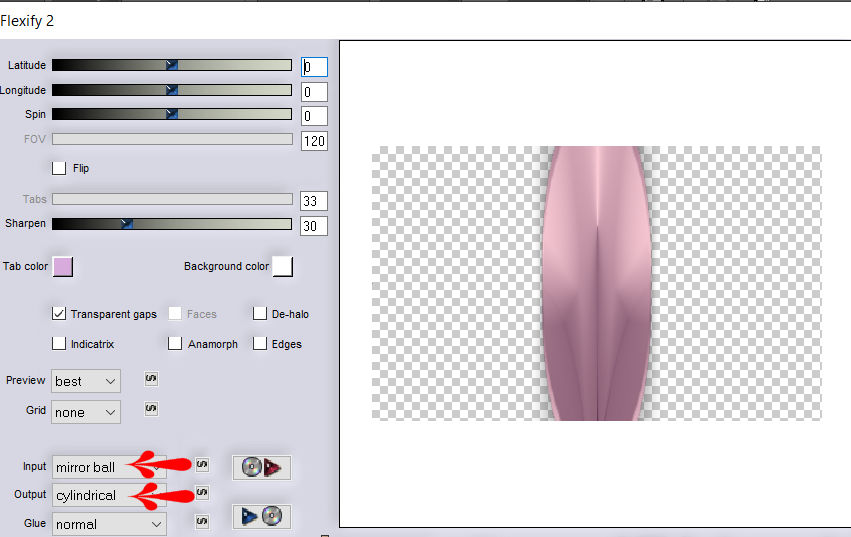
Task: Uncheck Transparent gaps
Action: coord(59,314)
